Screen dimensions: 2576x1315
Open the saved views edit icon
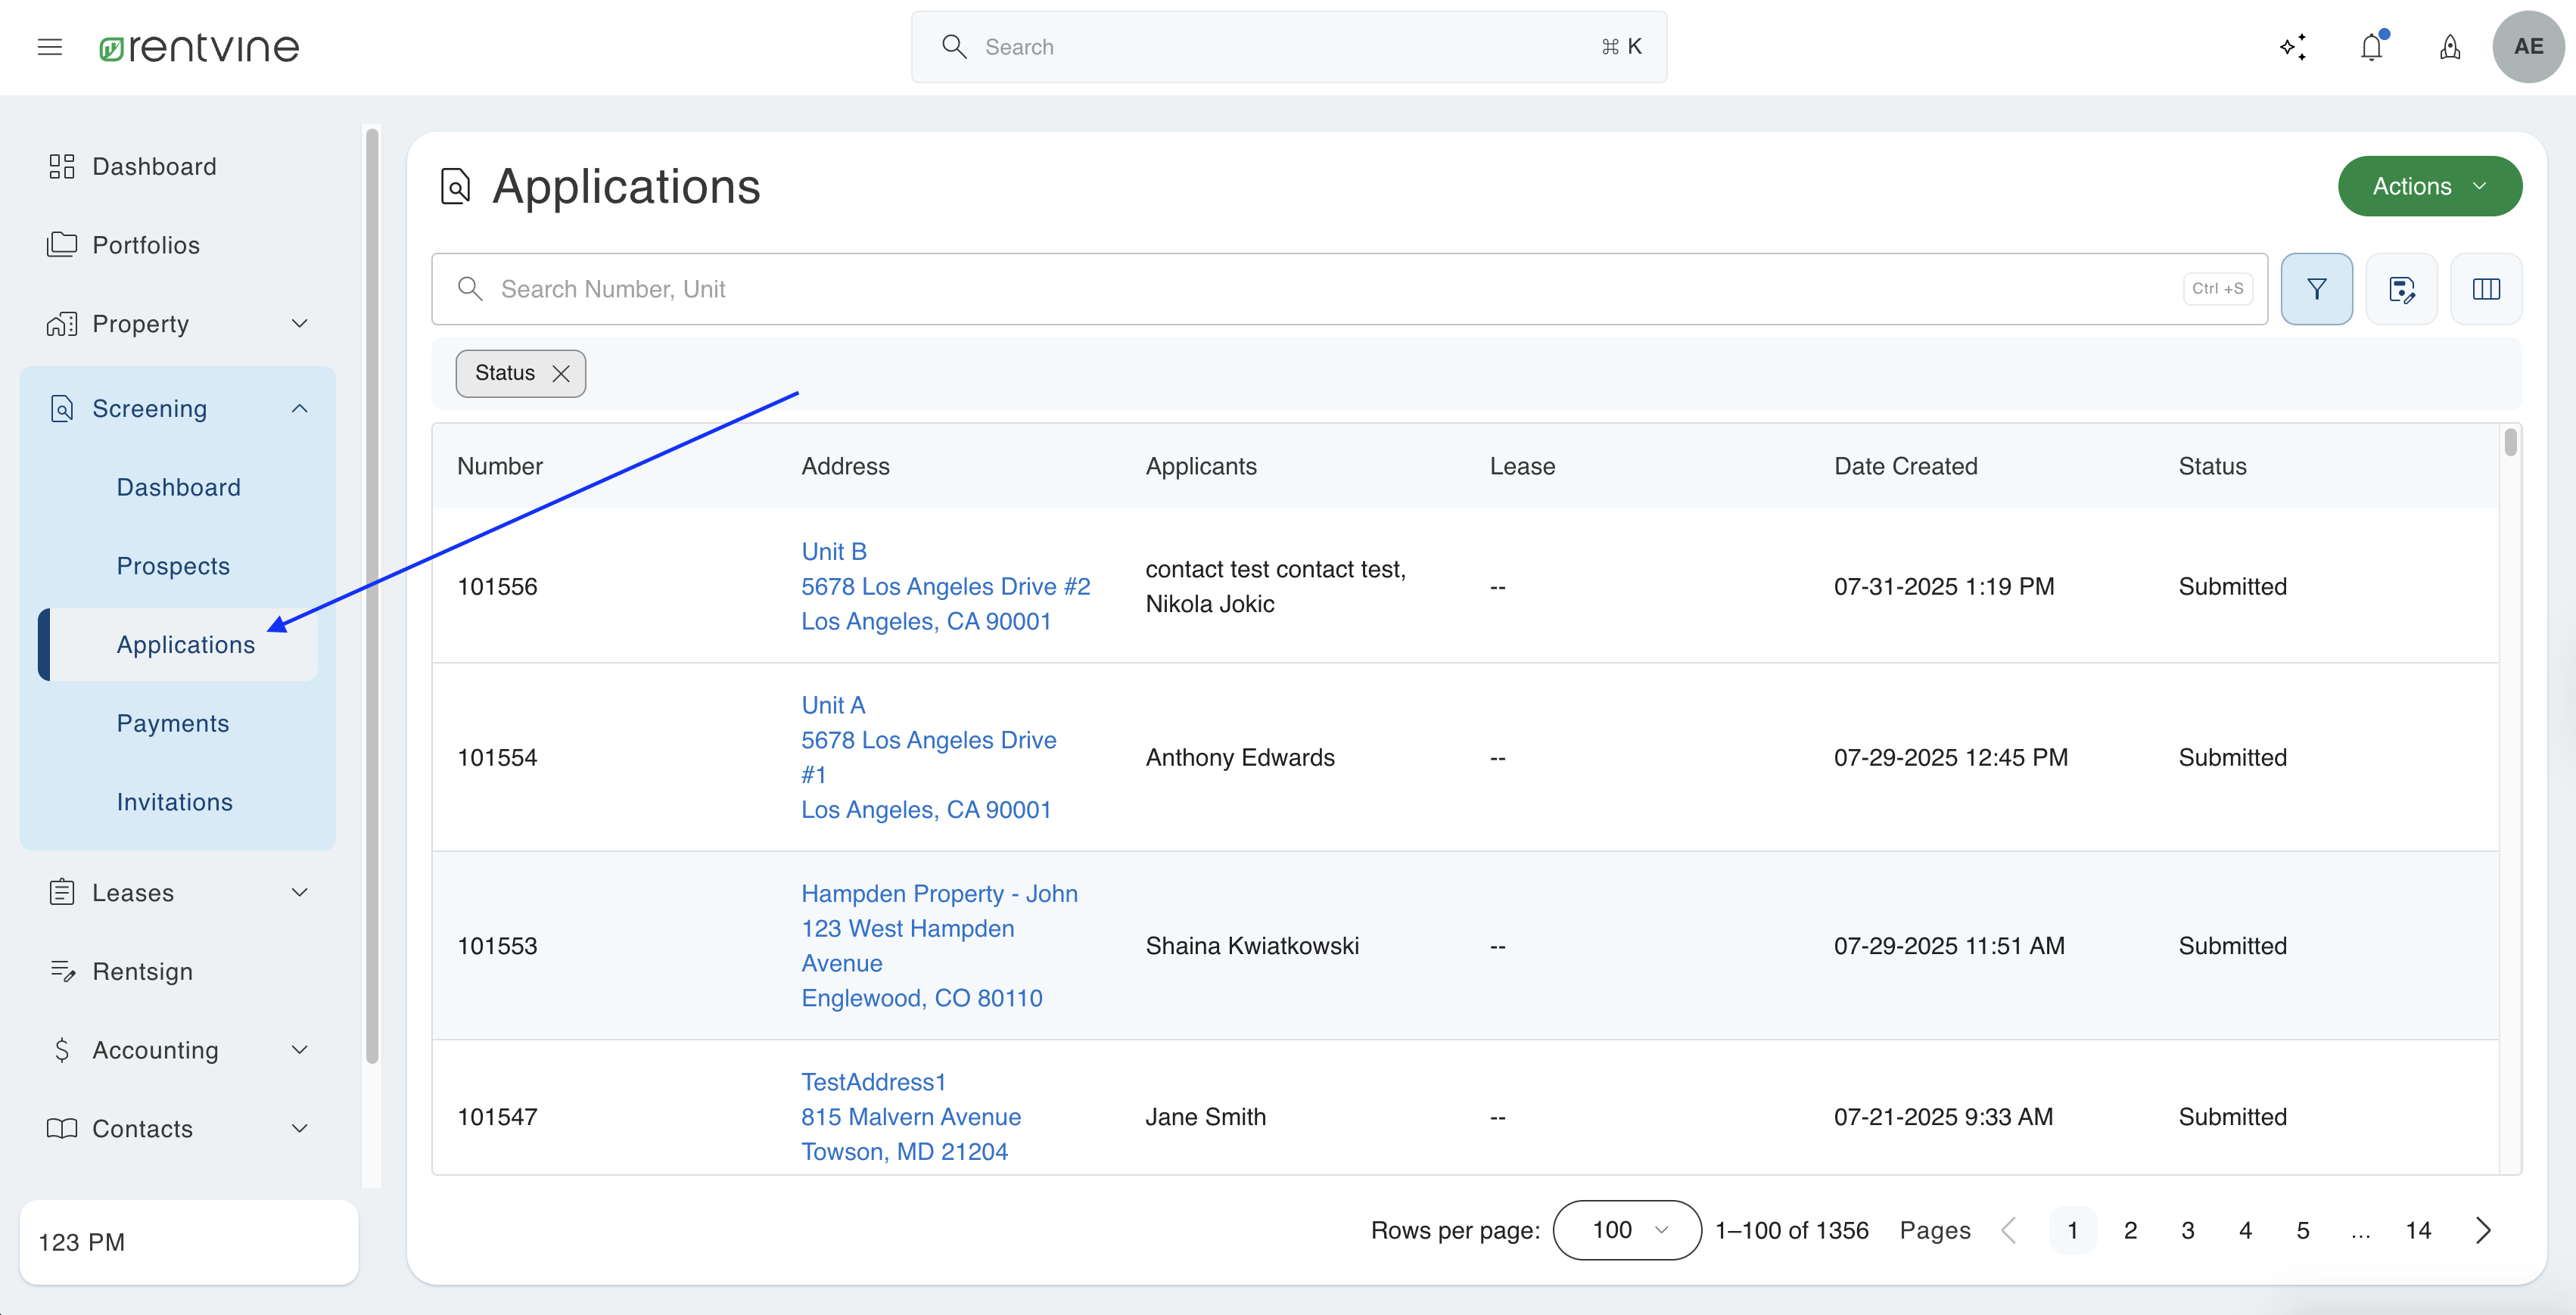tap(2402, 289)
